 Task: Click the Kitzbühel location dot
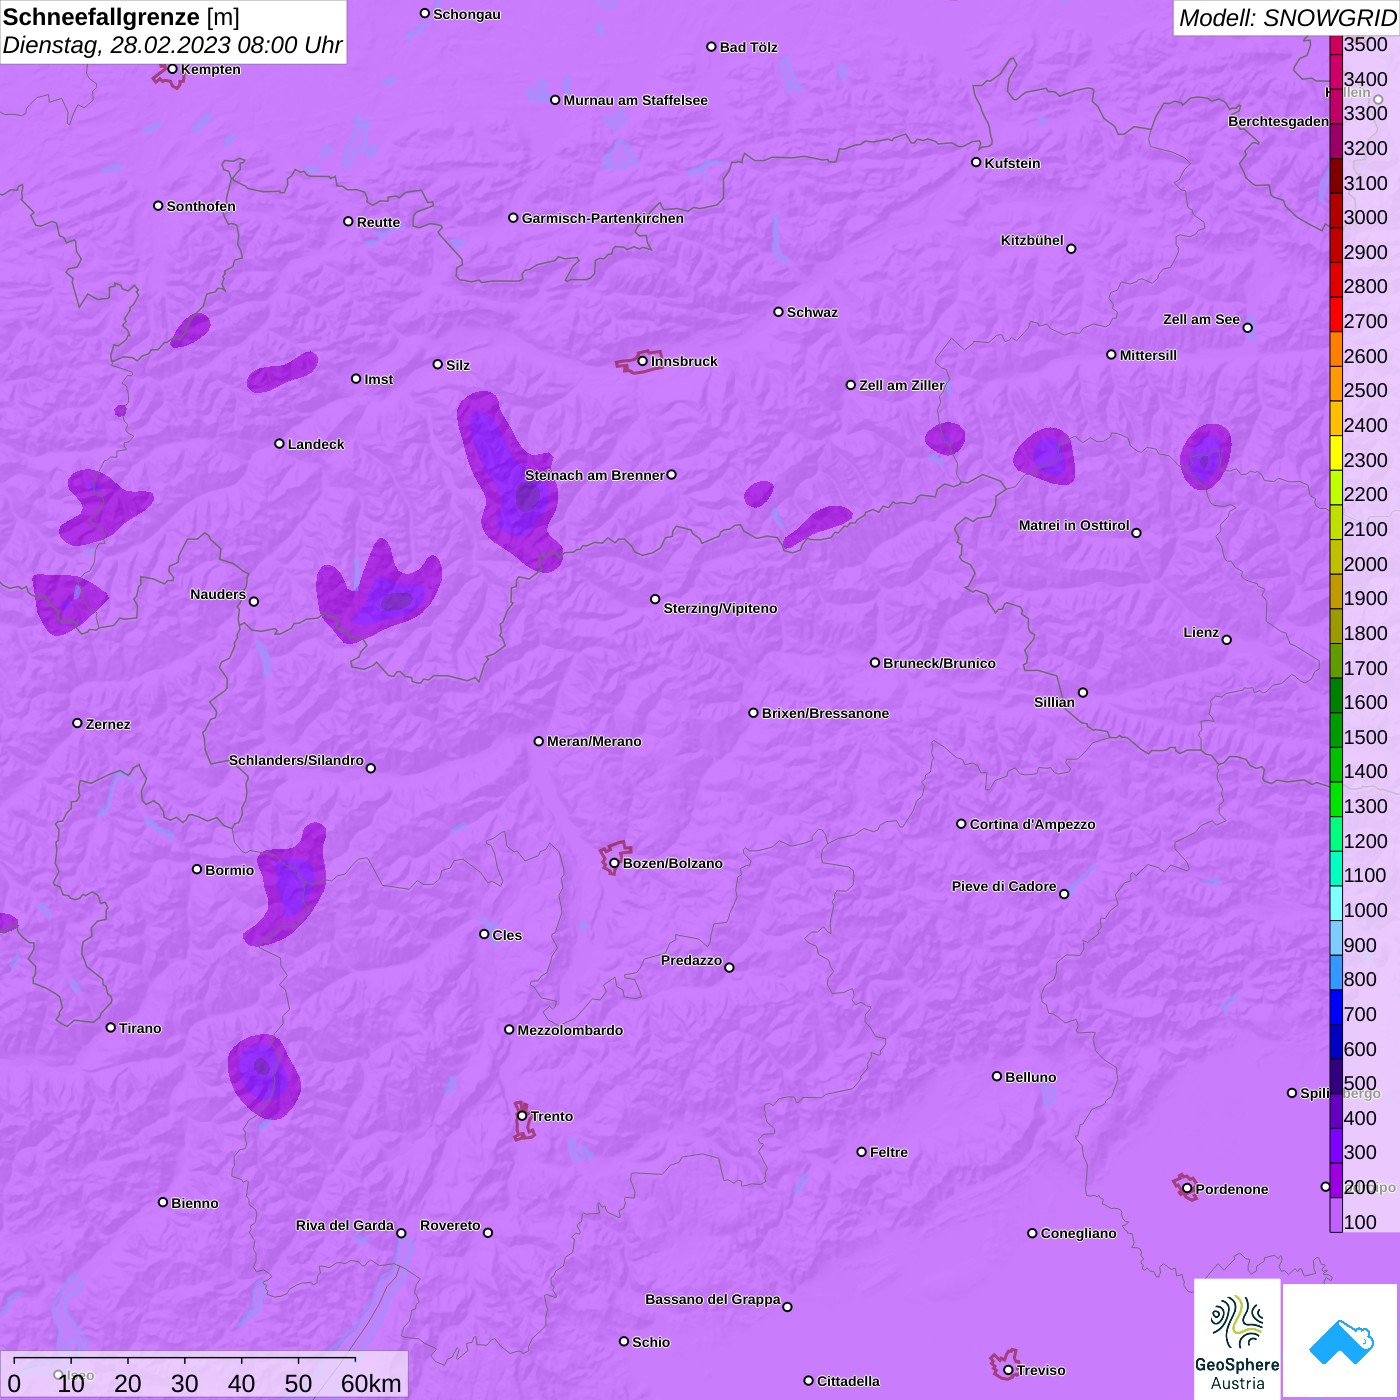(1071, 249)
